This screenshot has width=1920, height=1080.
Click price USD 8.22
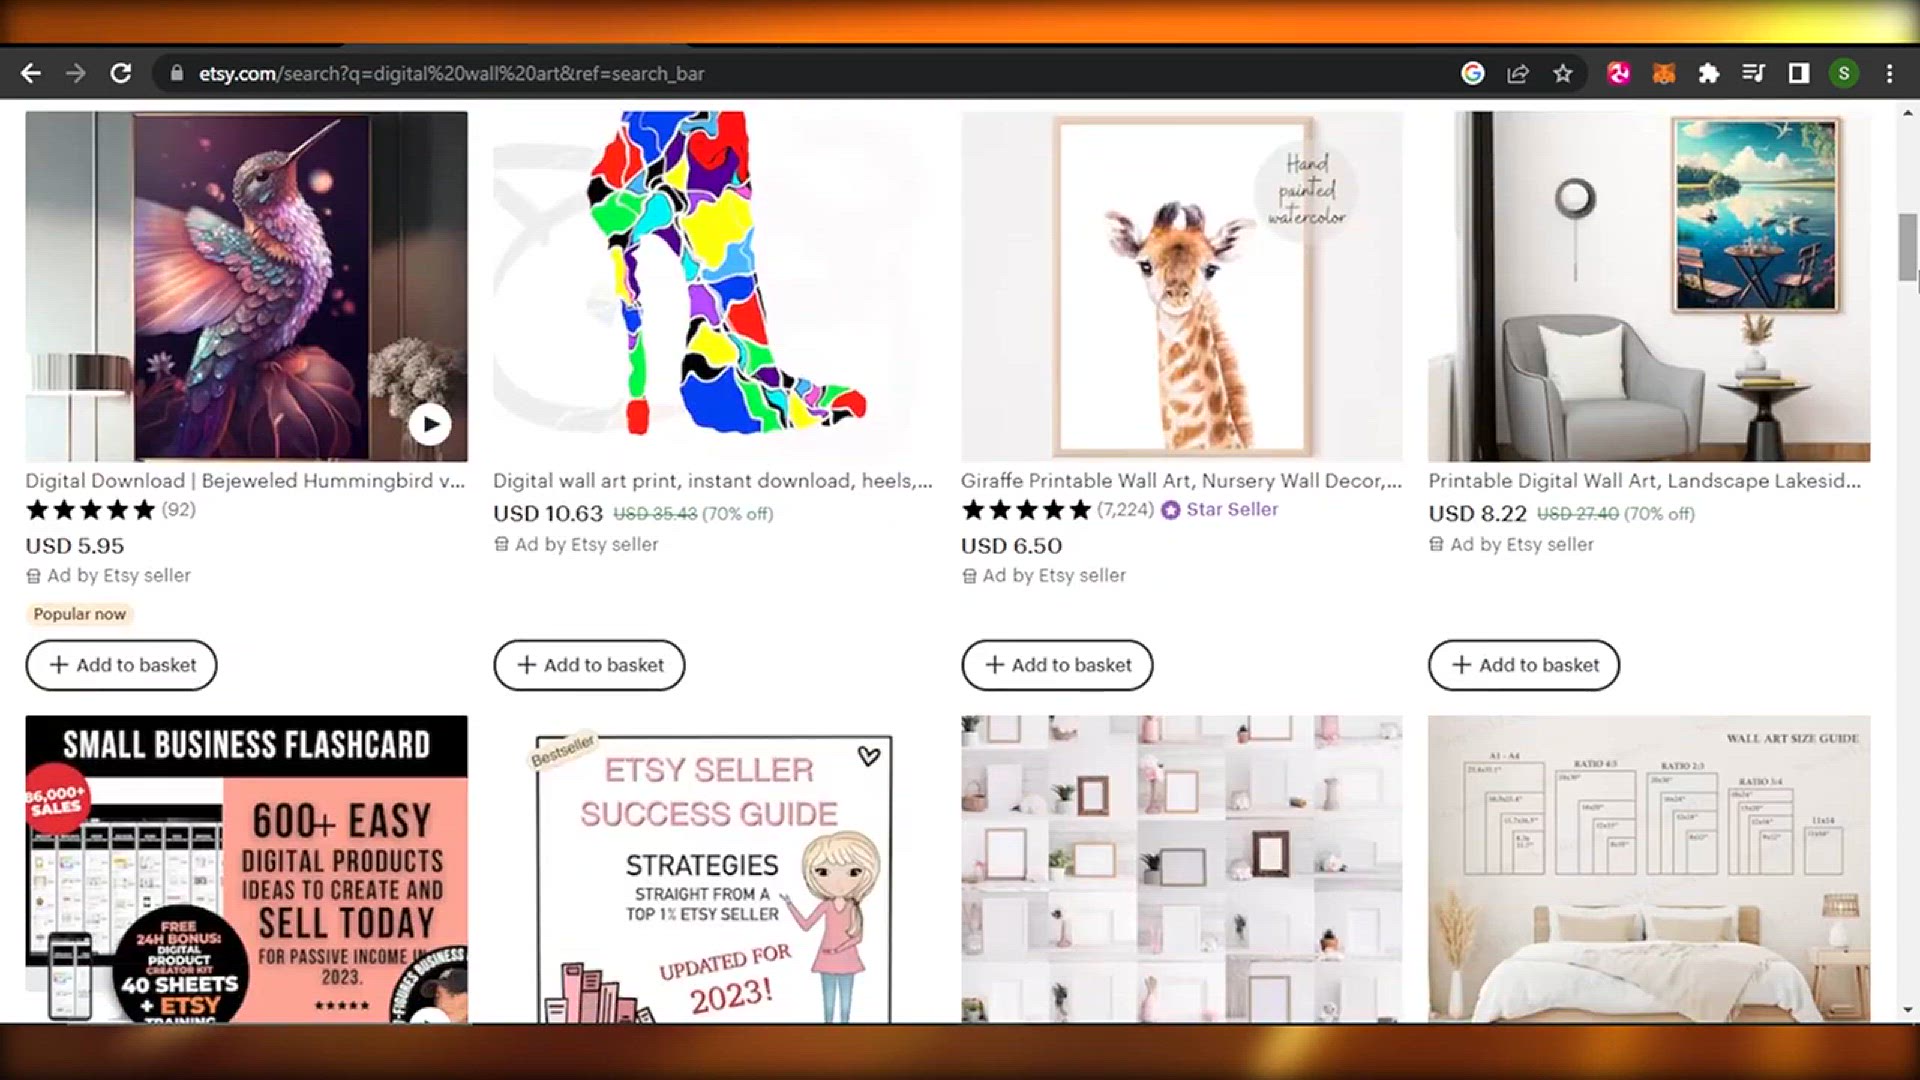coord(1477,514)
